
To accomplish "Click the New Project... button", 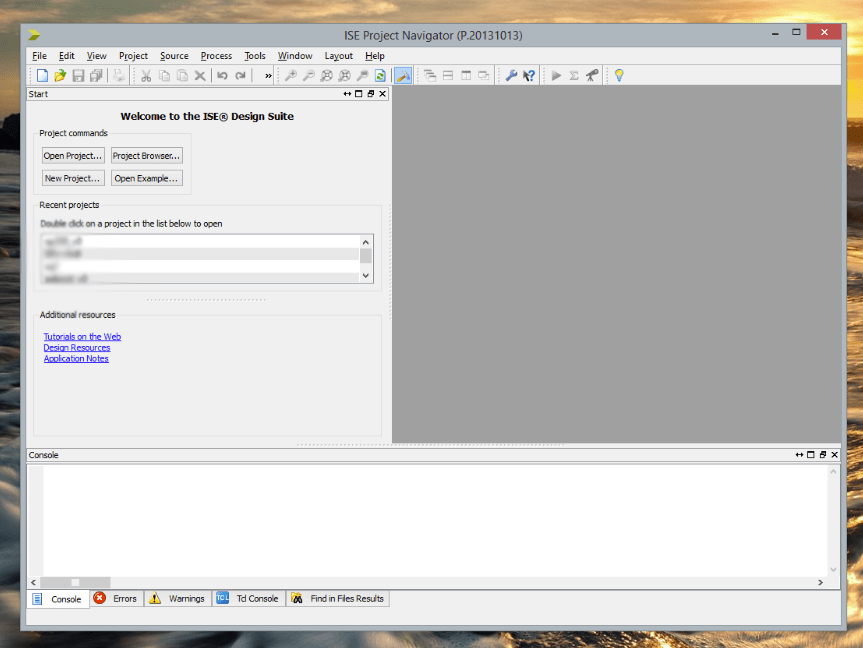I will tap(72, 178).
